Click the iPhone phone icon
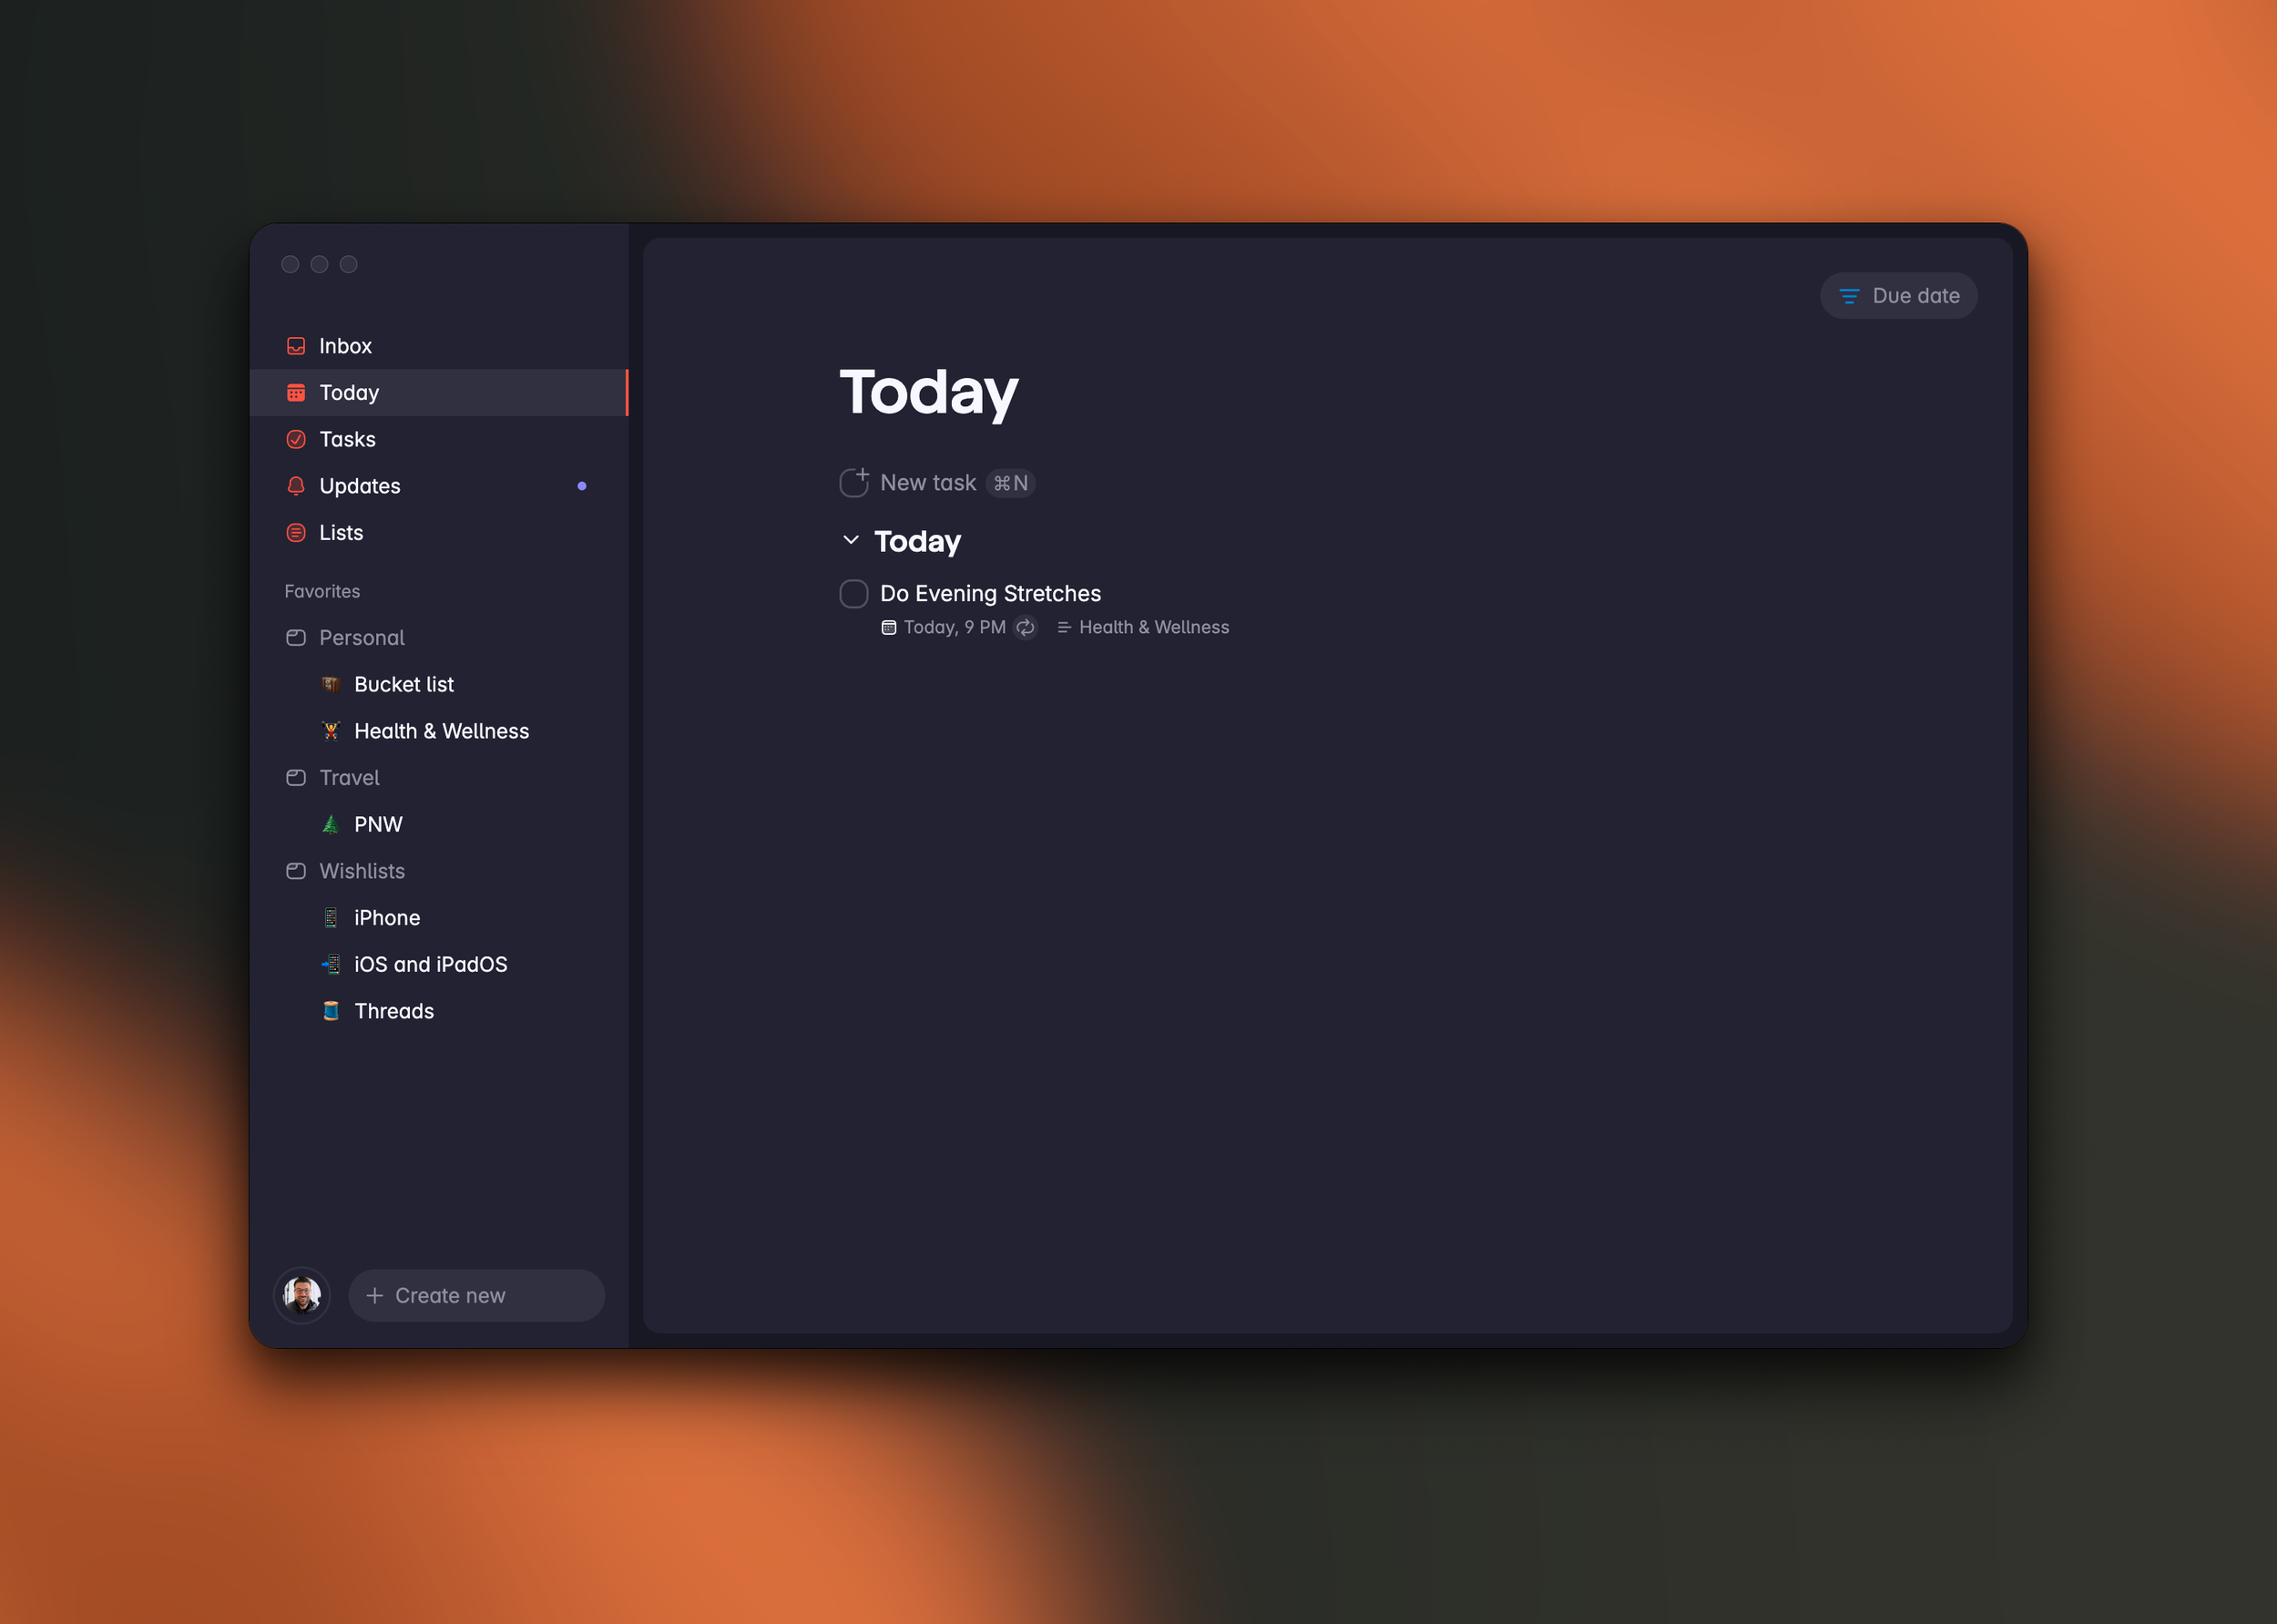This screenshot has height=1624, width=2277. click(x=331, y=918)
